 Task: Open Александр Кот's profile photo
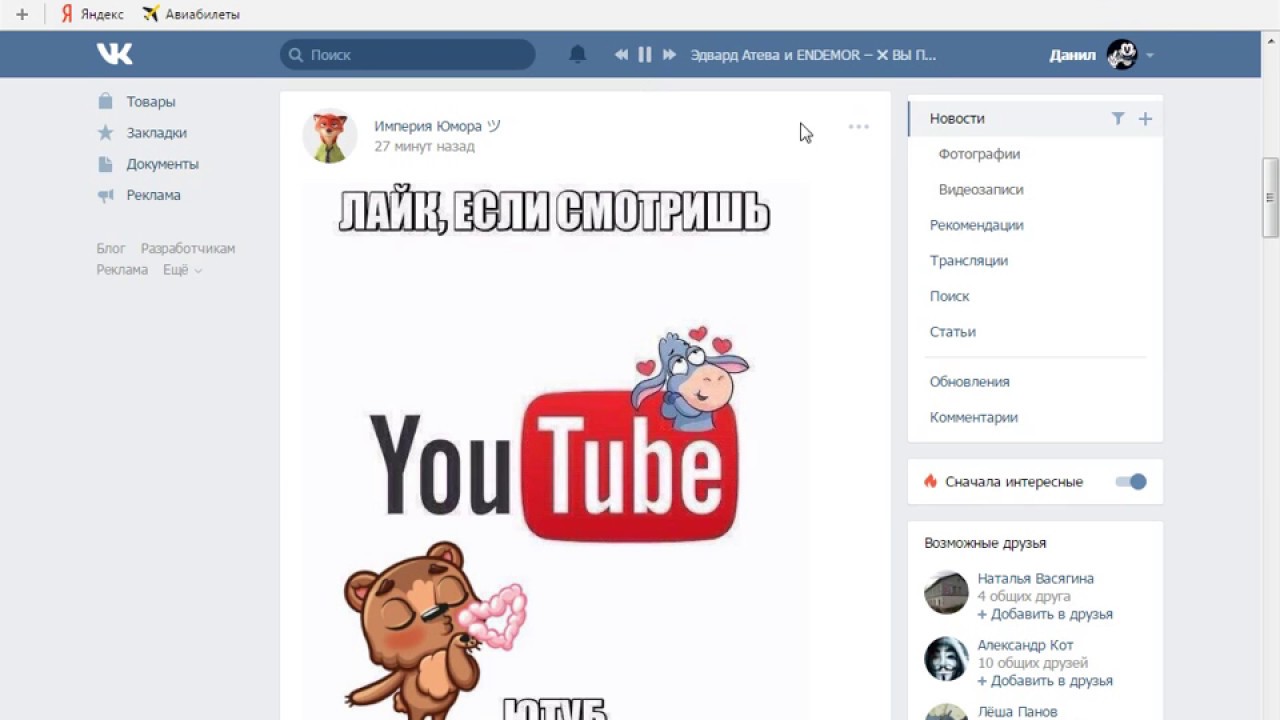[x=946, y=659]
